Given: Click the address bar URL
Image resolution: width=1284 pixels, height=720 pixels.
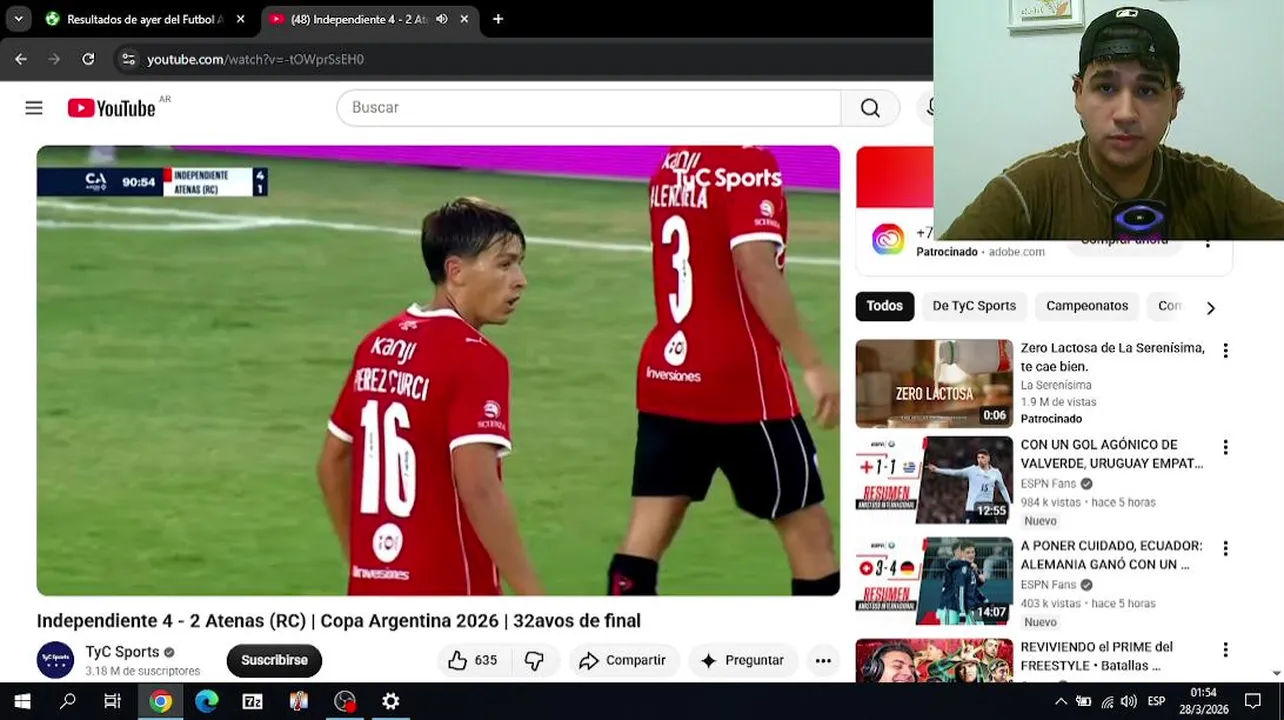Looking at the screenshot, I should tap(255, 59).
